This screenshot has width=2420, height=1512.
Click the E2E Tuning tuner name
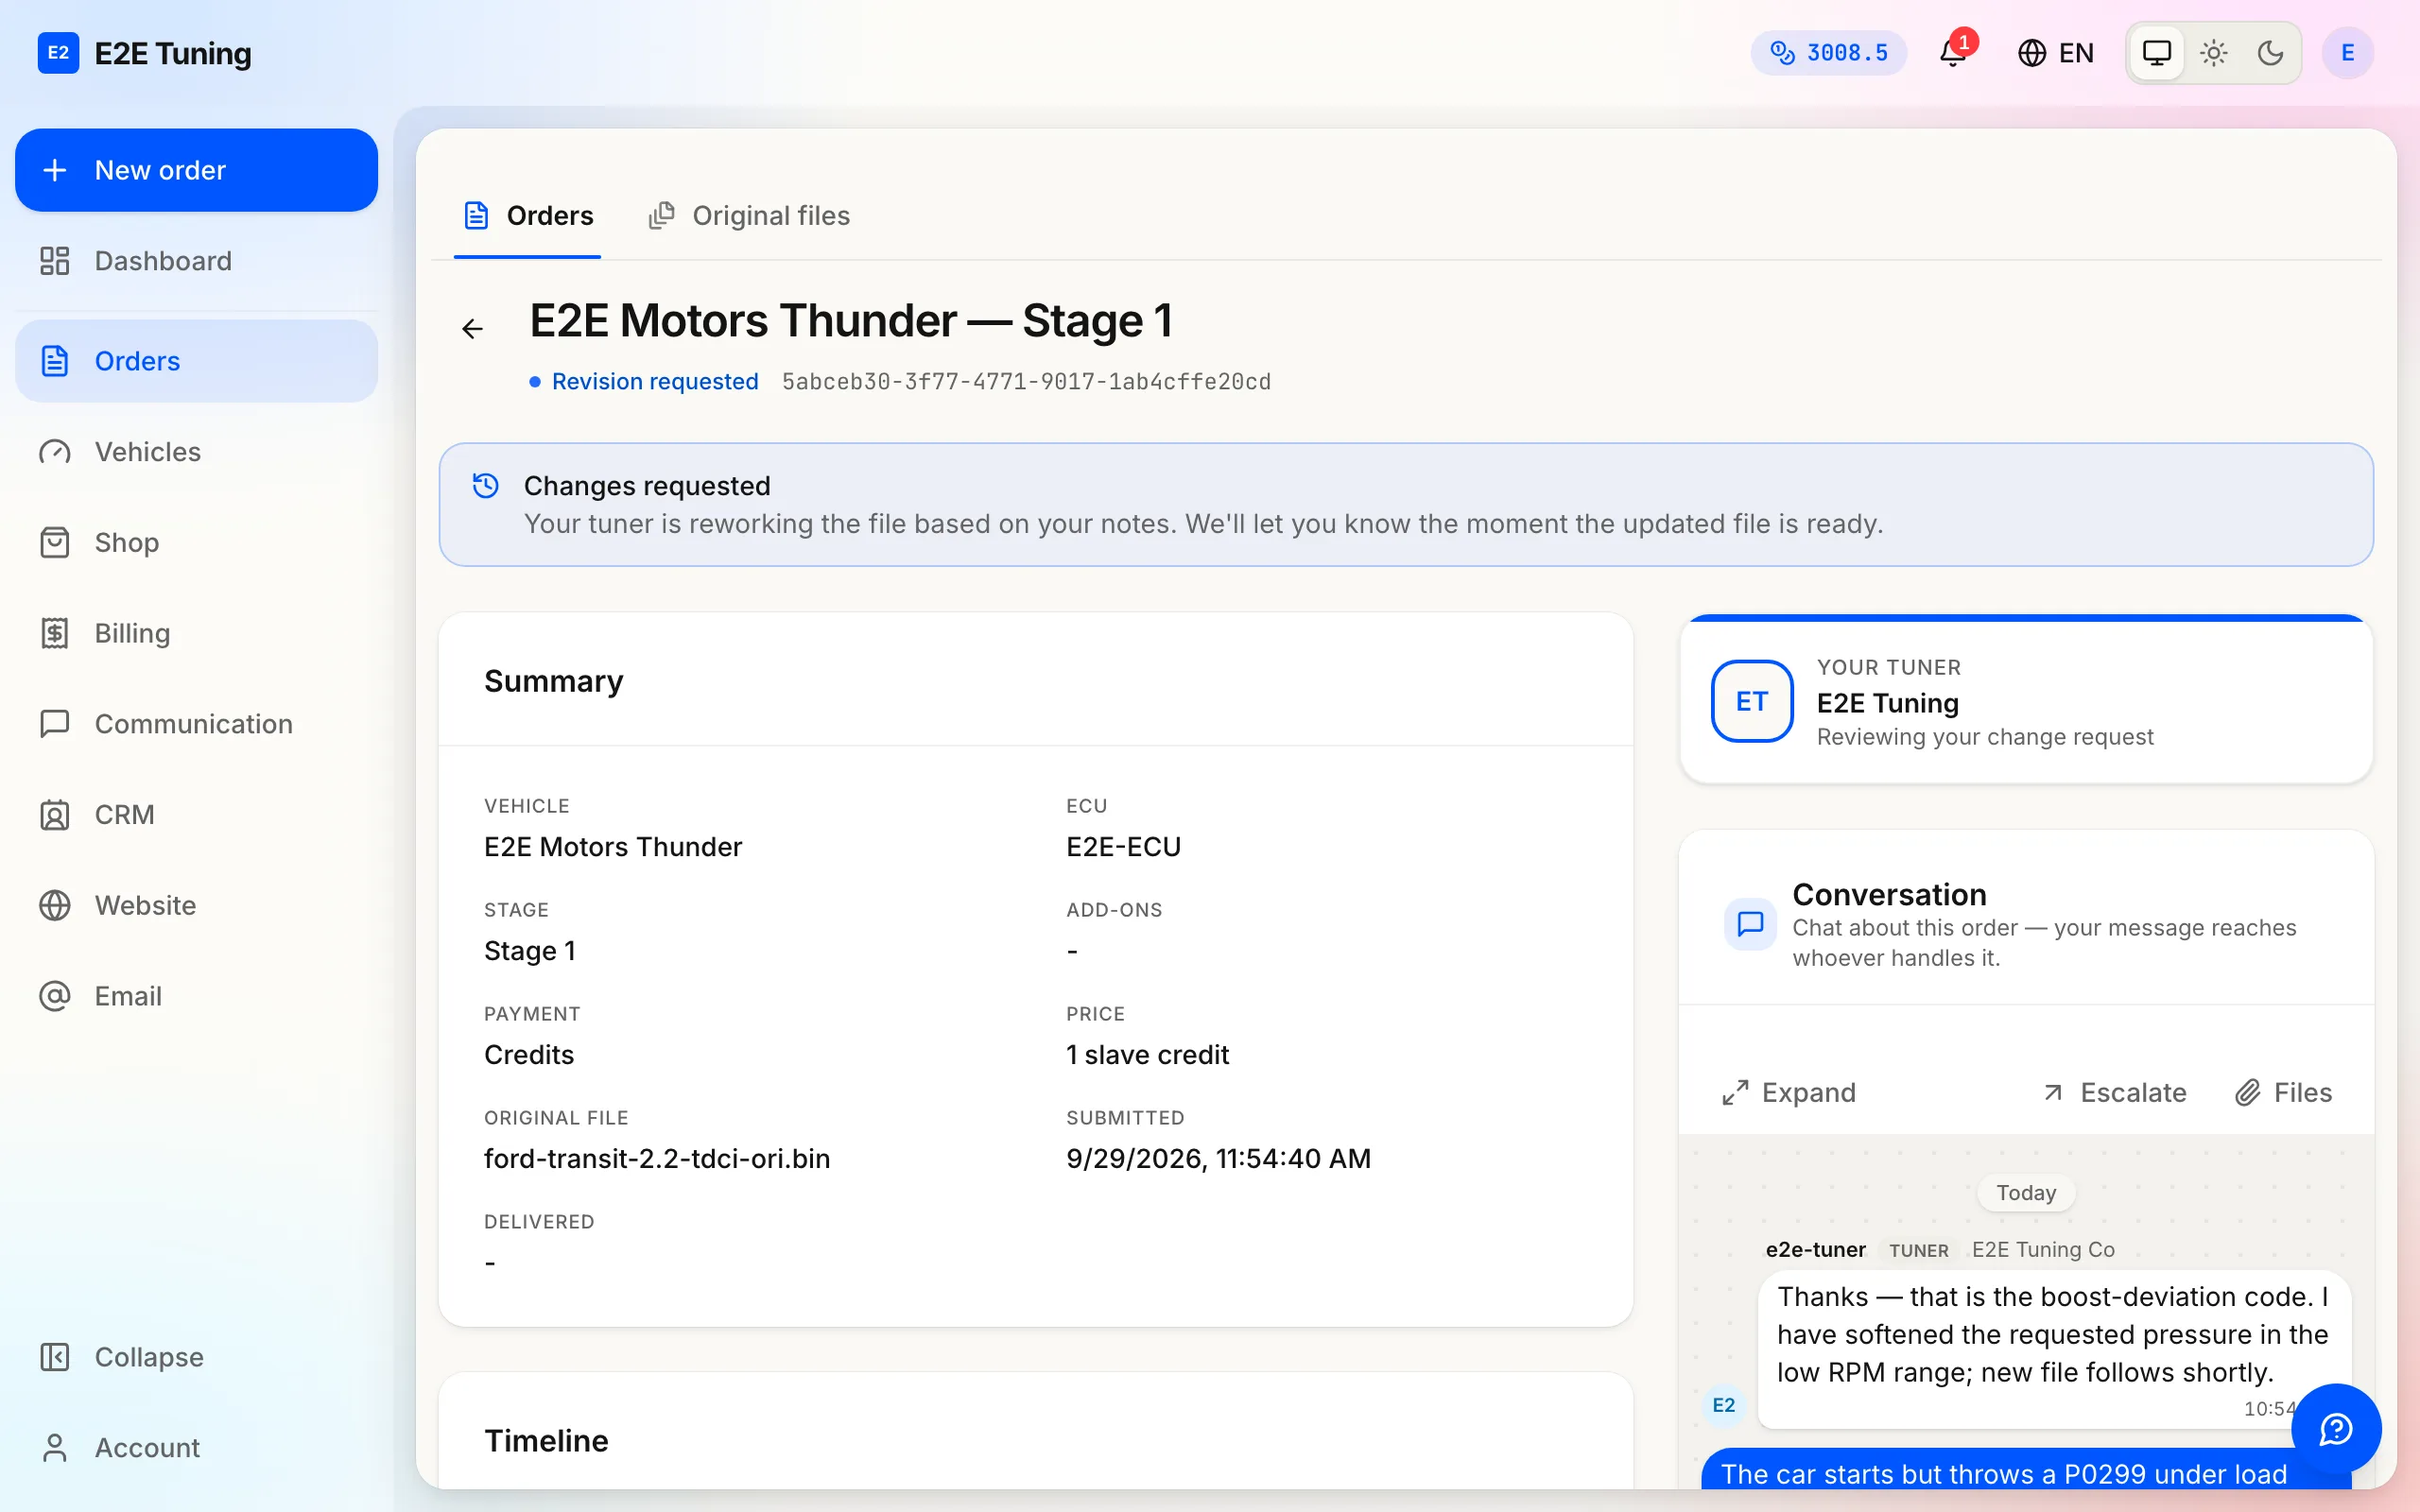coord(1888,703)
